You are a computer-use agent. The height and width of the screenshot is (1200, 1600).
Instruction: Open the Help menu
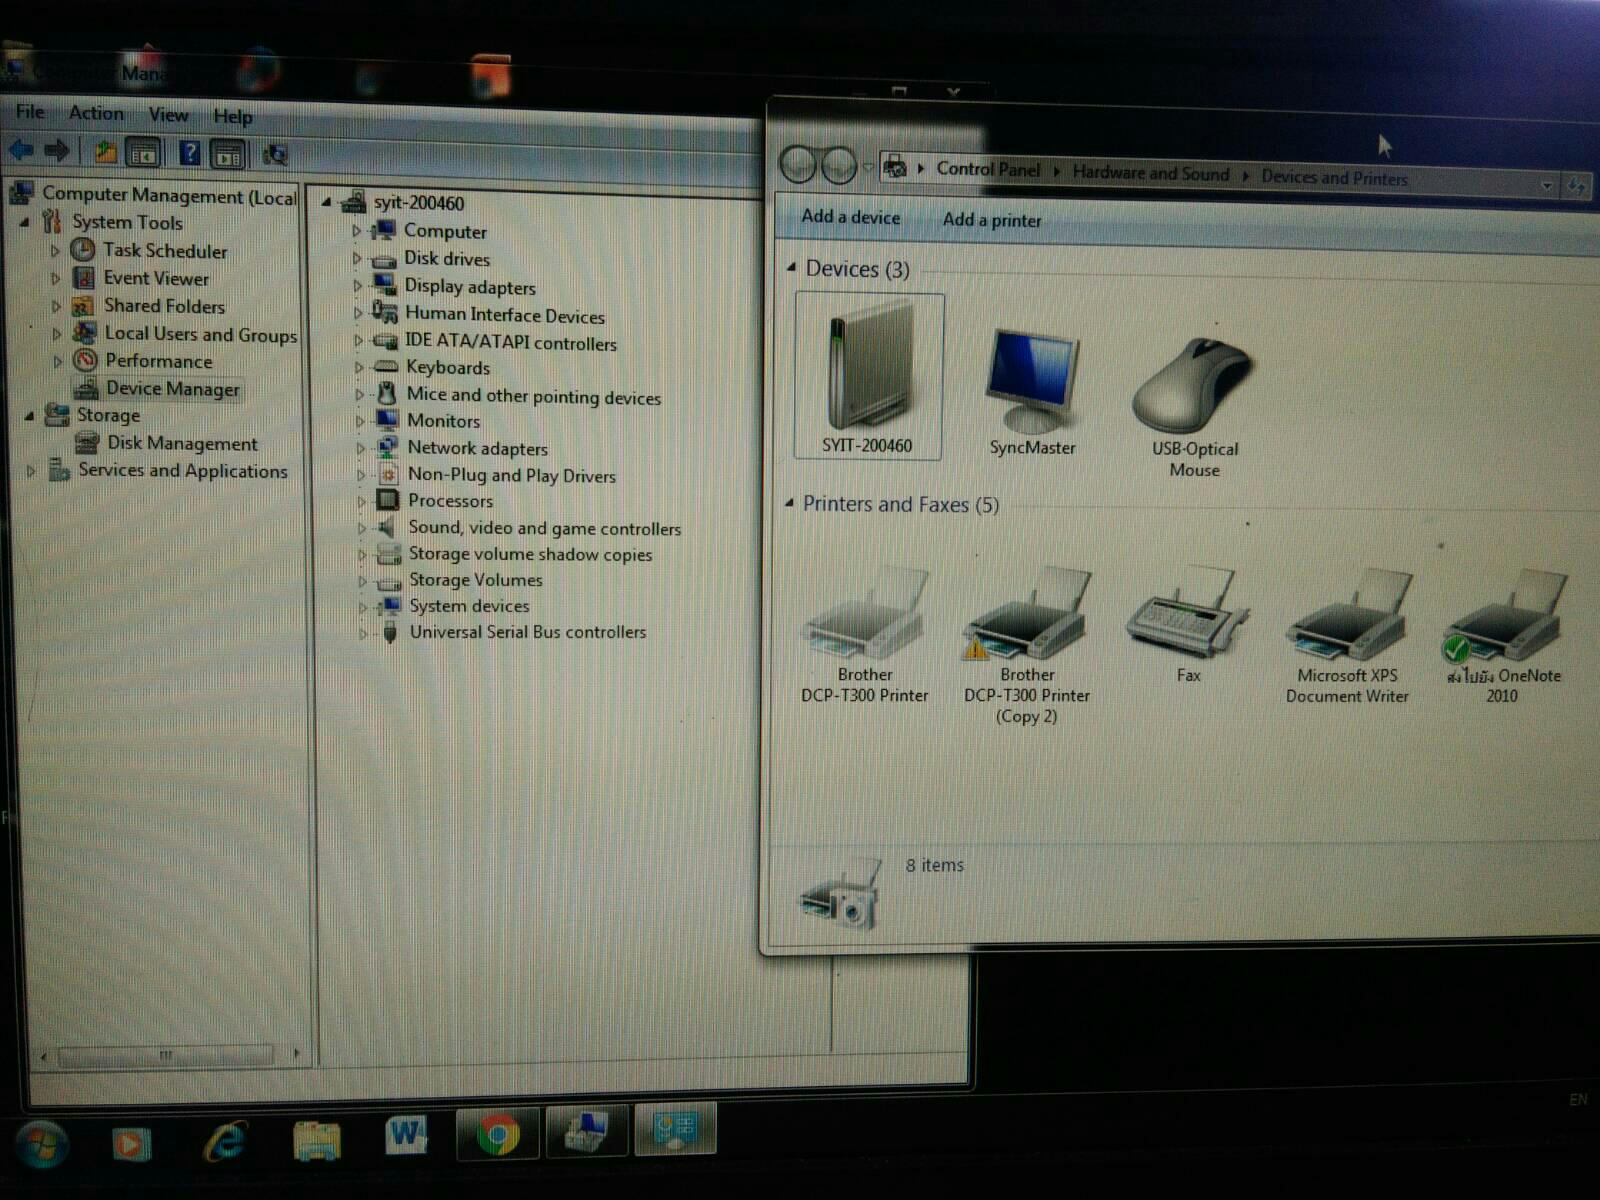(x=232, y=117)
